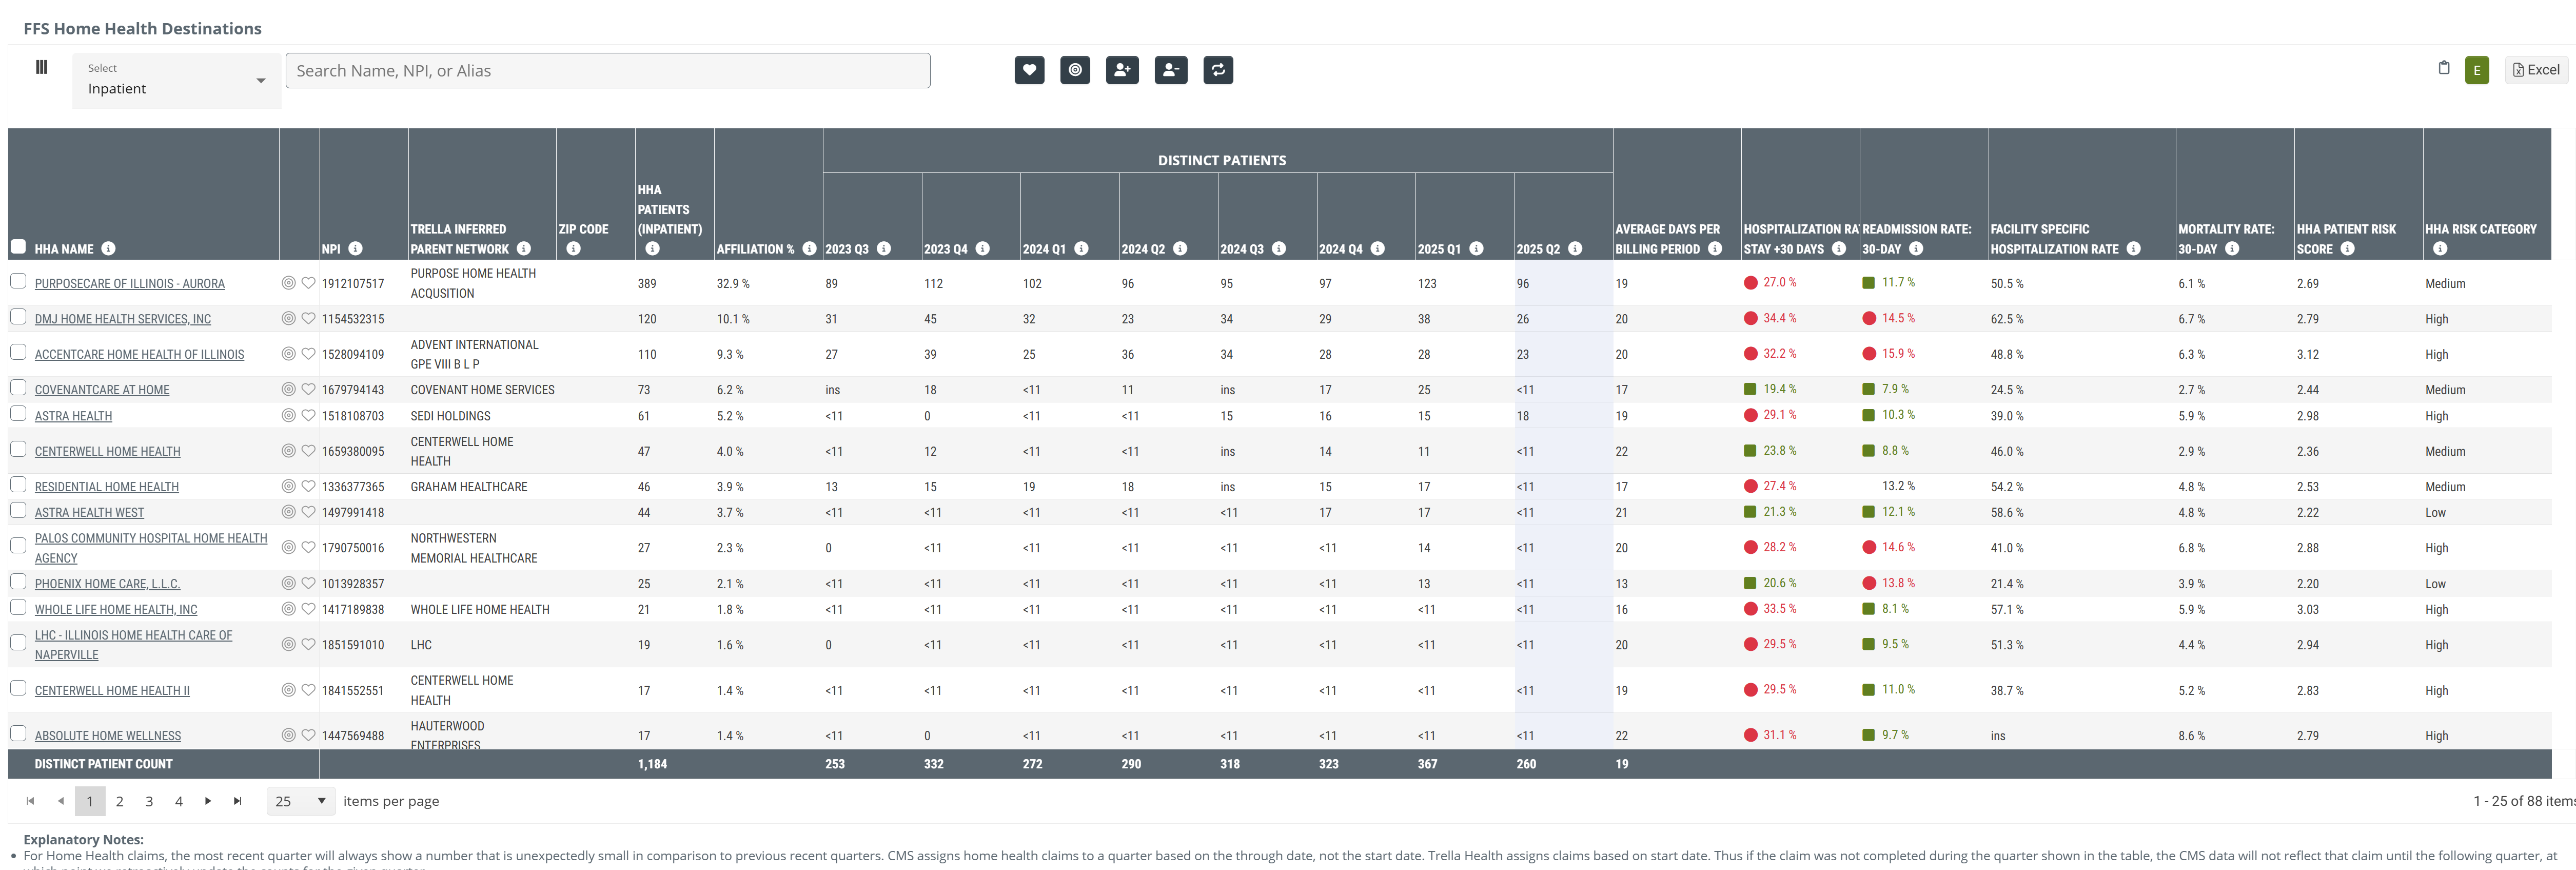Click the remove-user toolbar icon
Screen dimensions: 2576x870
tap(1170, 70)
